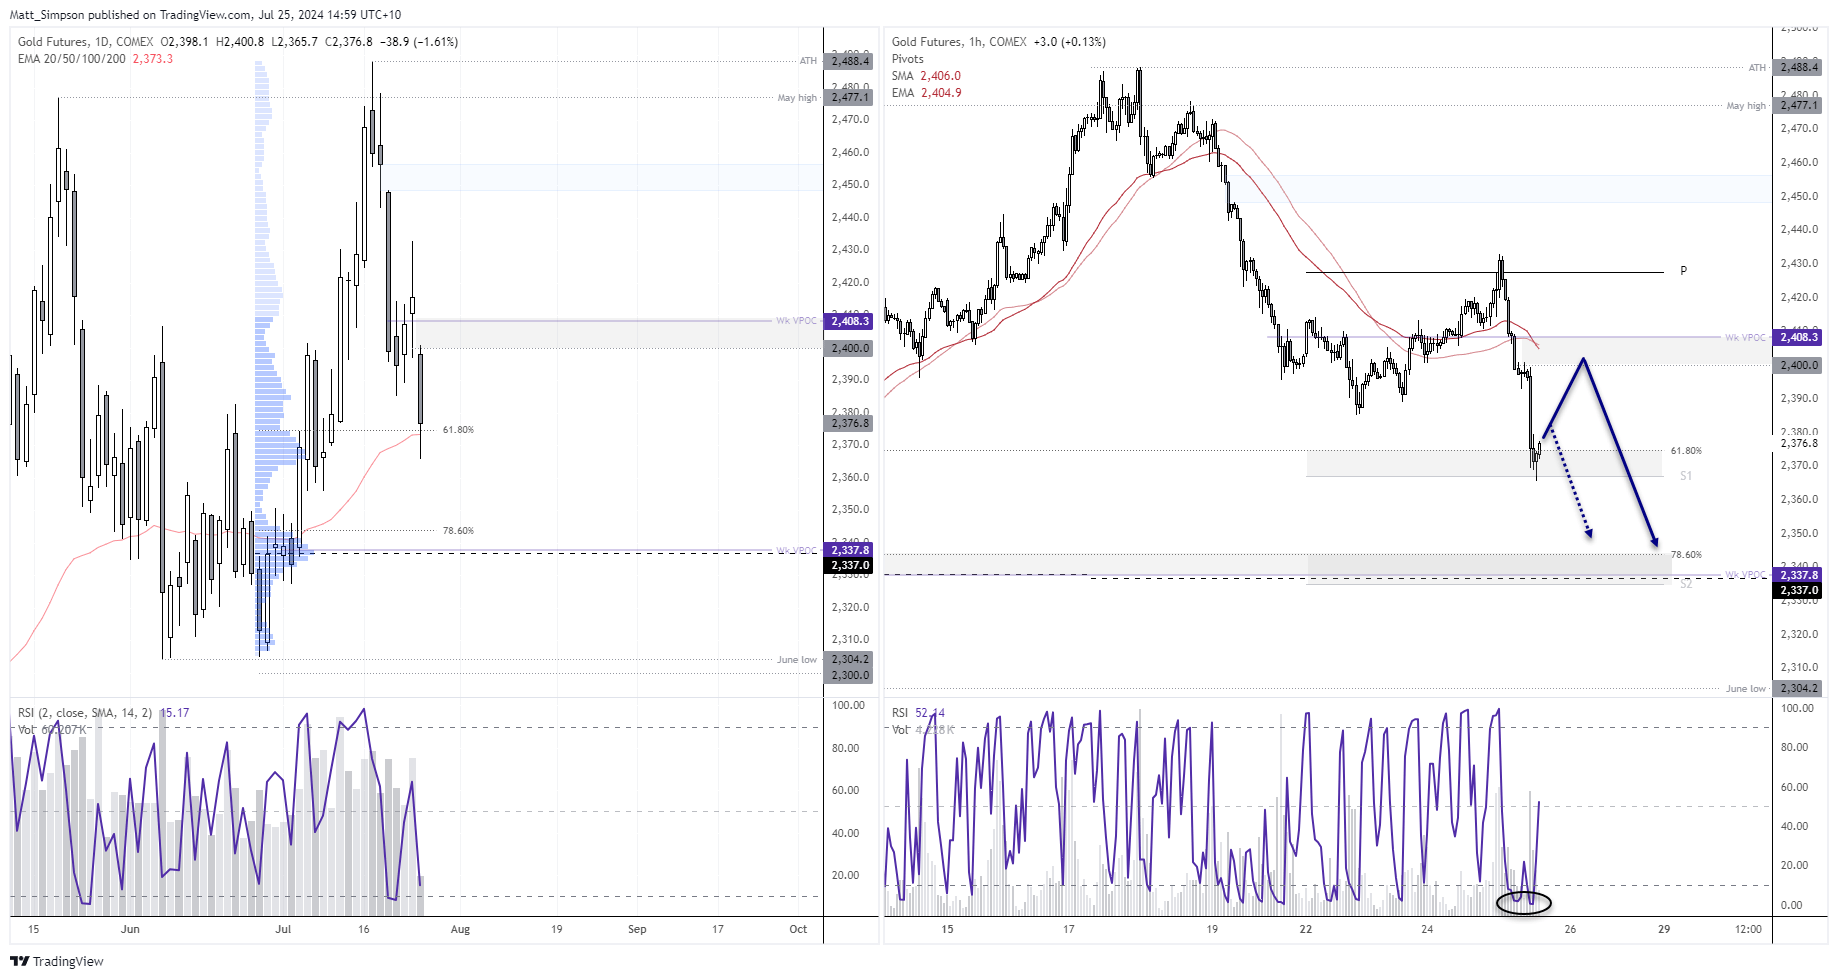Click the blue 2,337.8 price label on daily chart
Viewport: 1838px width, 979px height.
coord(850,550)
